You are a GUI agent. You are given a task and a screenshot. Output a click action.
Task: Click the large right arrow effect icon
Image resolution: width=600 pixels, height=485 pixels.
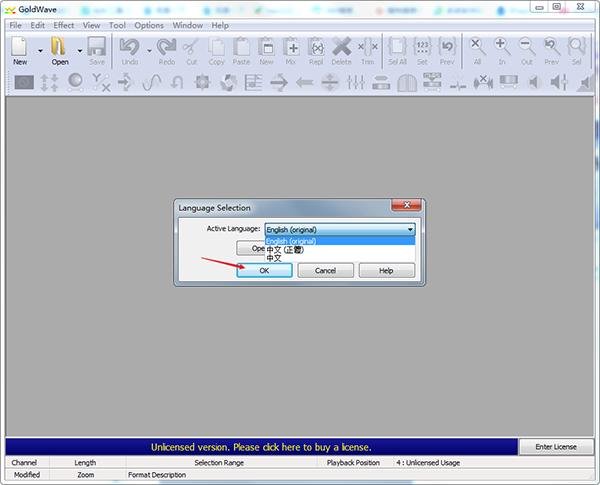coord(279,82)
